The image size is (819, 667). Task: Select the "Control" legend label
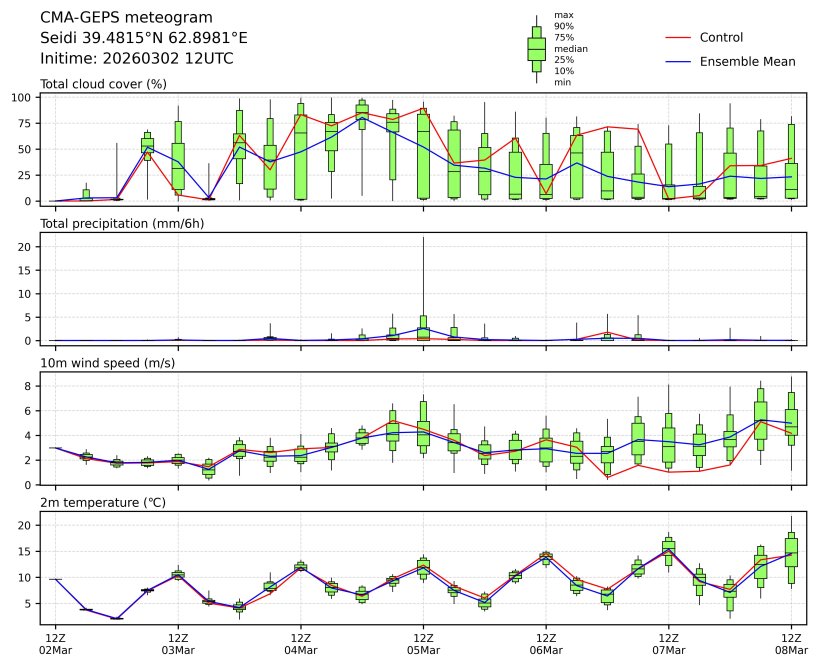pyautogui.click(x=721, y=38)
